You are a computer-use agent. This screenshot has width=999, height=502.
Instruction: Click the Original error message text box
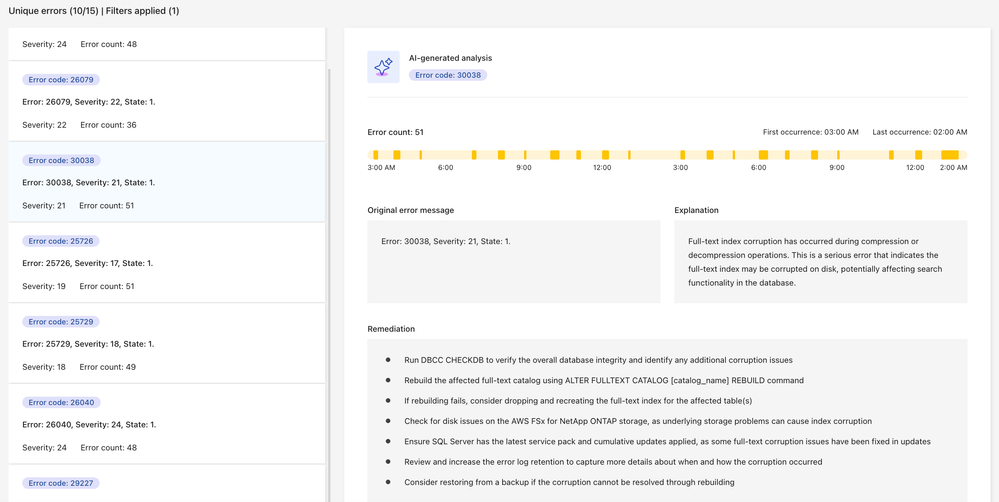[x=513, y=261]
